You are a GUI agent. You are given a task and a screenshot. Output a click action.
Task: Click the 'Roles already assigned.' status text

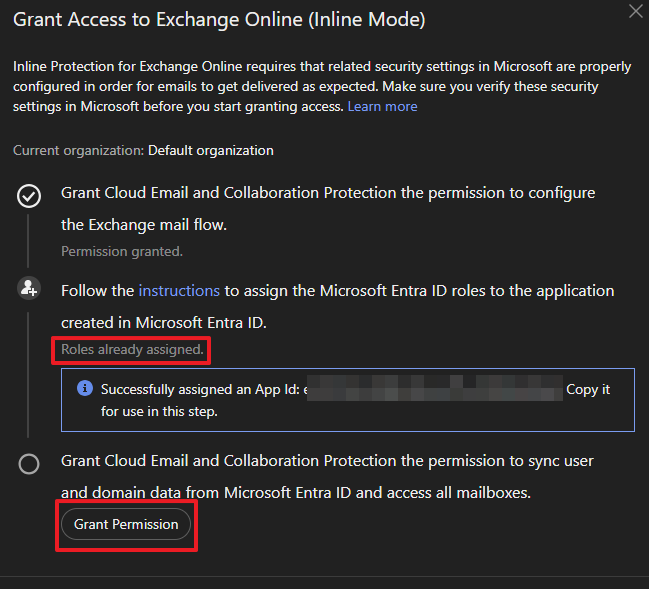tap(132, 350)
